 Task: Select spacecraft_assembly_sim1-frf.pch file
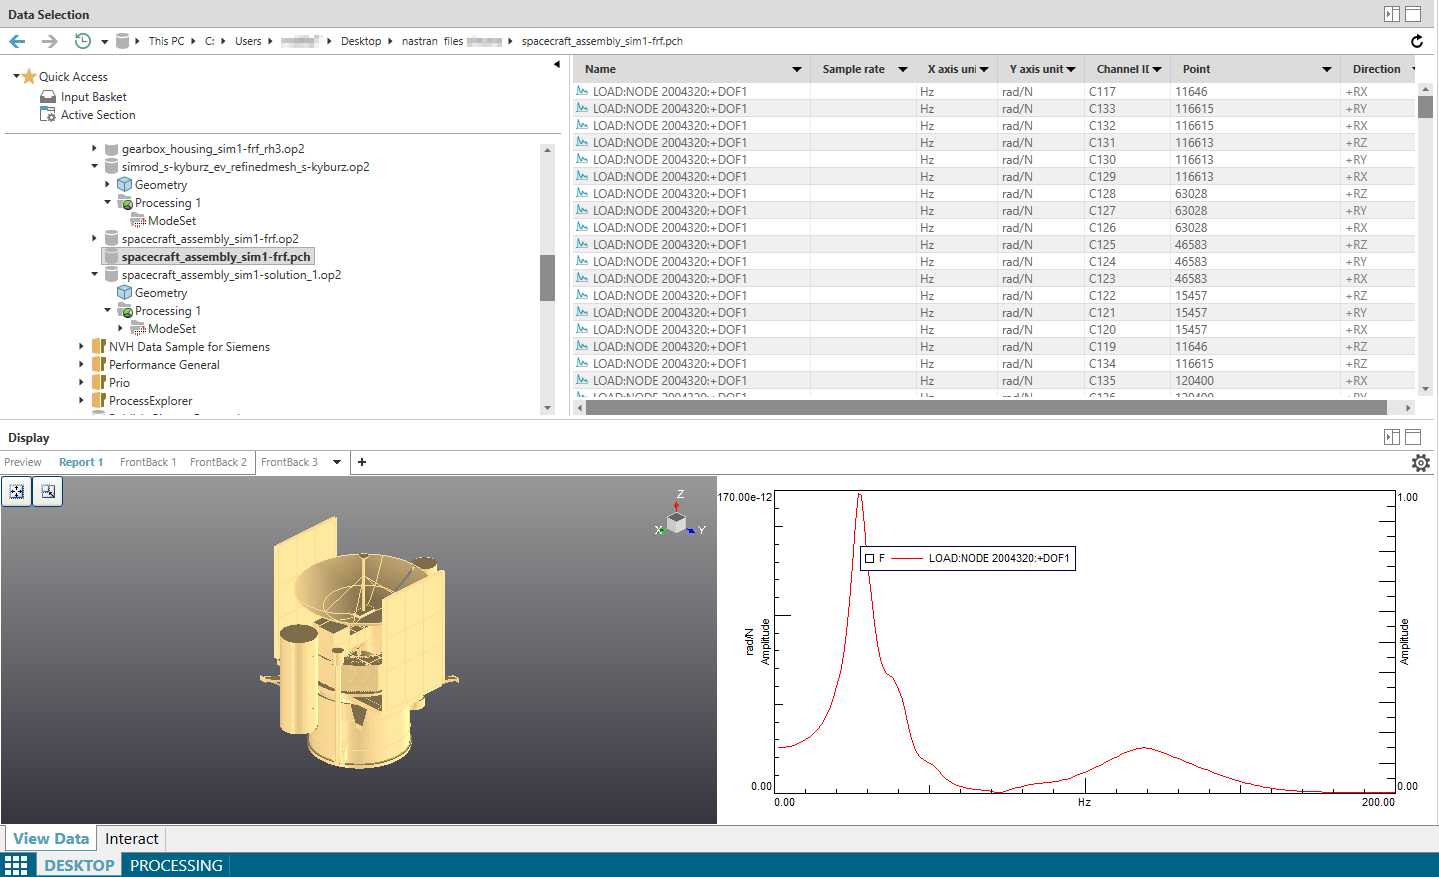tap(216, 257)
